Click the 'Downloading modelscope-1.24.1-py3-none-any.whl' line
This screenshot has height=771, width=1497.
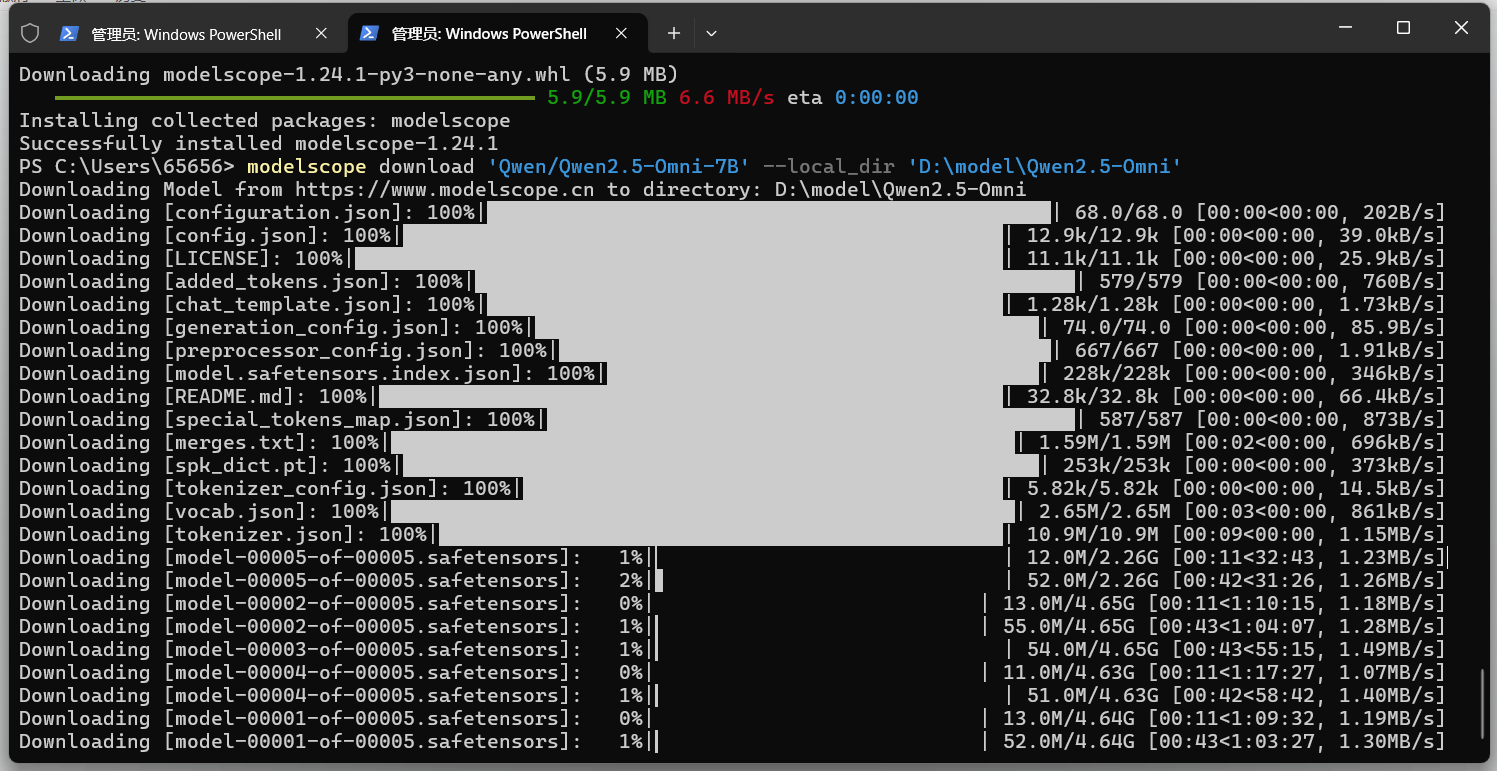tap(348, 74)
